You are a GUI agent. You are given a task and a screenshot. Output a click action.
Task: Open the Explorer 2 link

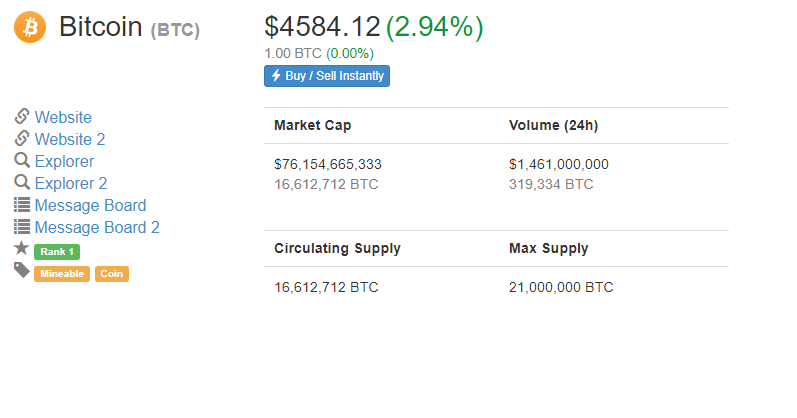(x=71, y=183)
